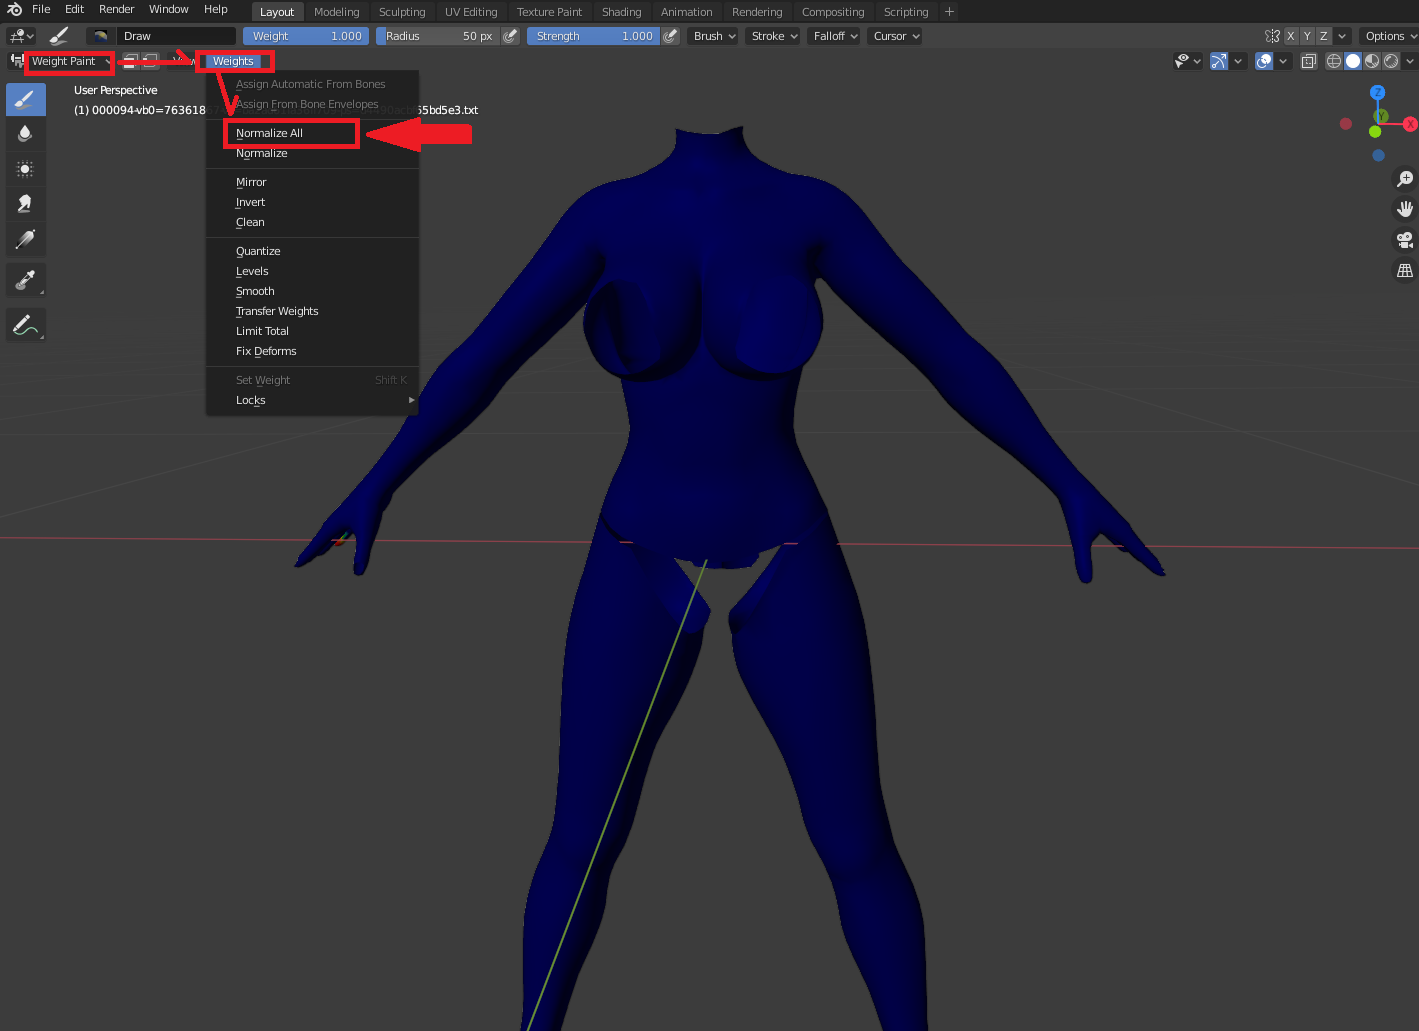Switch to the Sculpting workspace tab

(402, 12)
